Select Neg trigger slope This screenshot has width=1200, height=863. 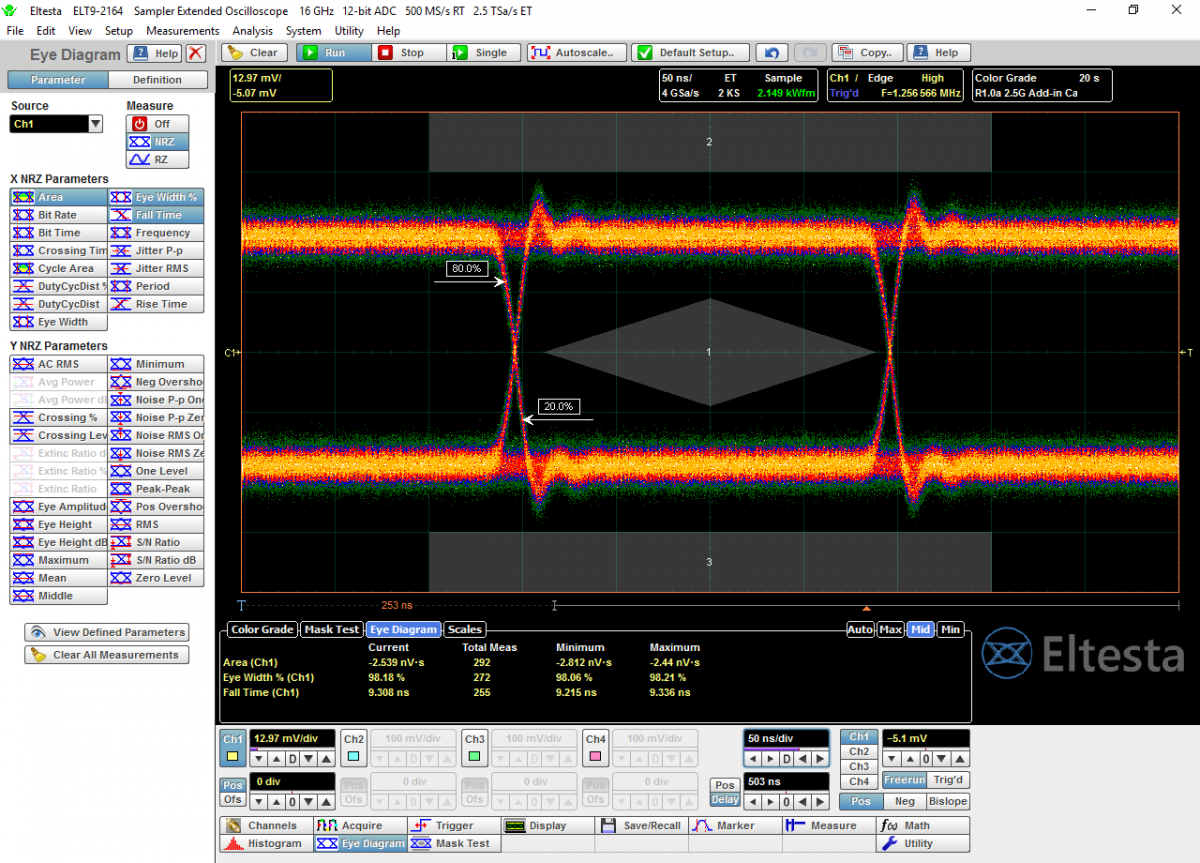903,801
